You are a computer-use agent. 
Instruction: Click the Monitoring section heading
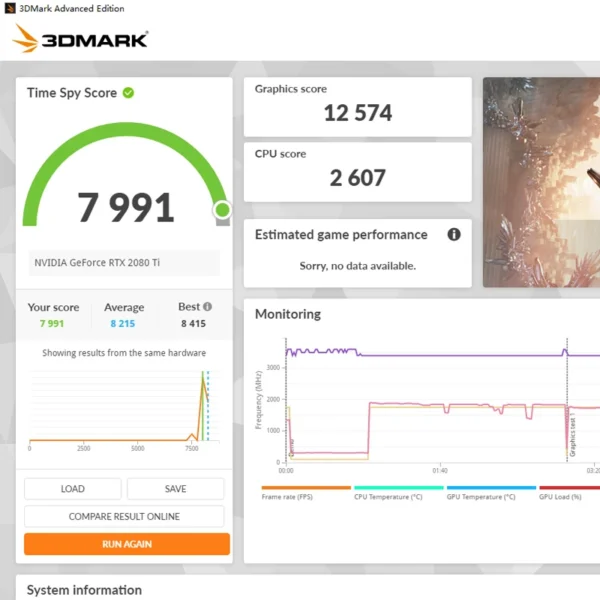(288, 314)
